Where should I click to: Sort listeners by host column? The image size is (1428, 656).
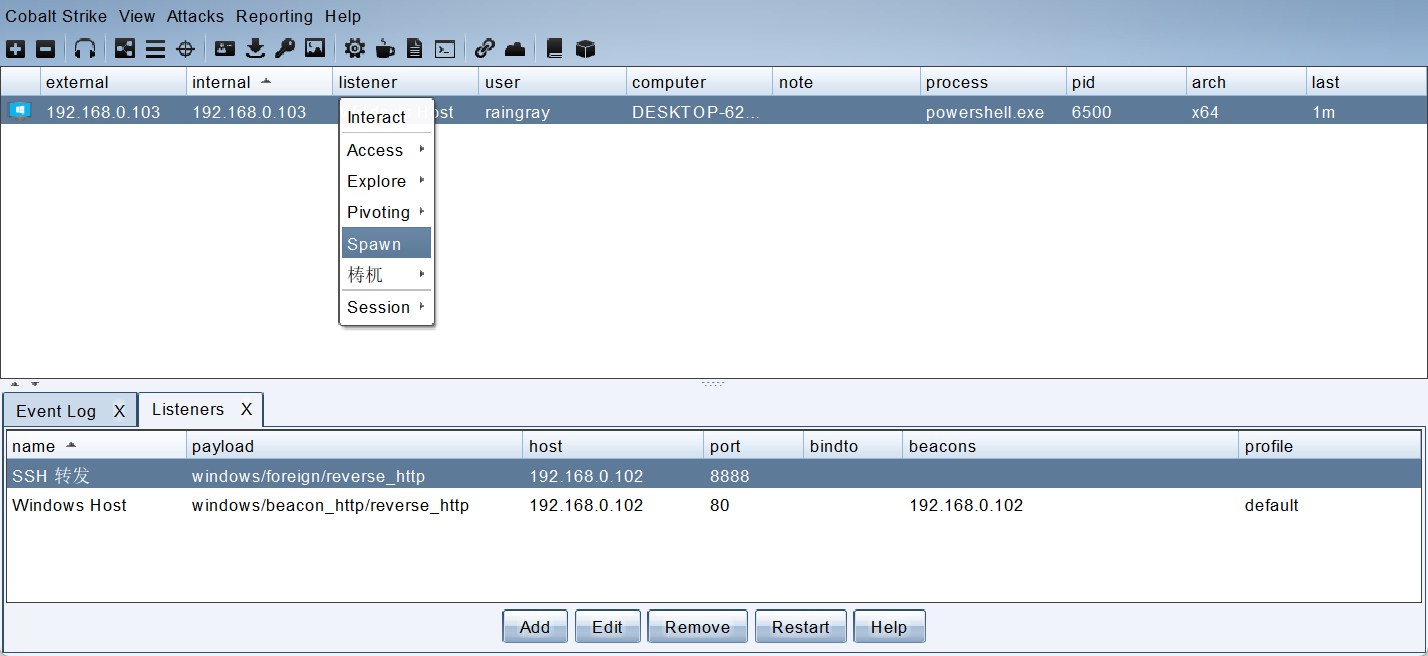coord(614,446)
